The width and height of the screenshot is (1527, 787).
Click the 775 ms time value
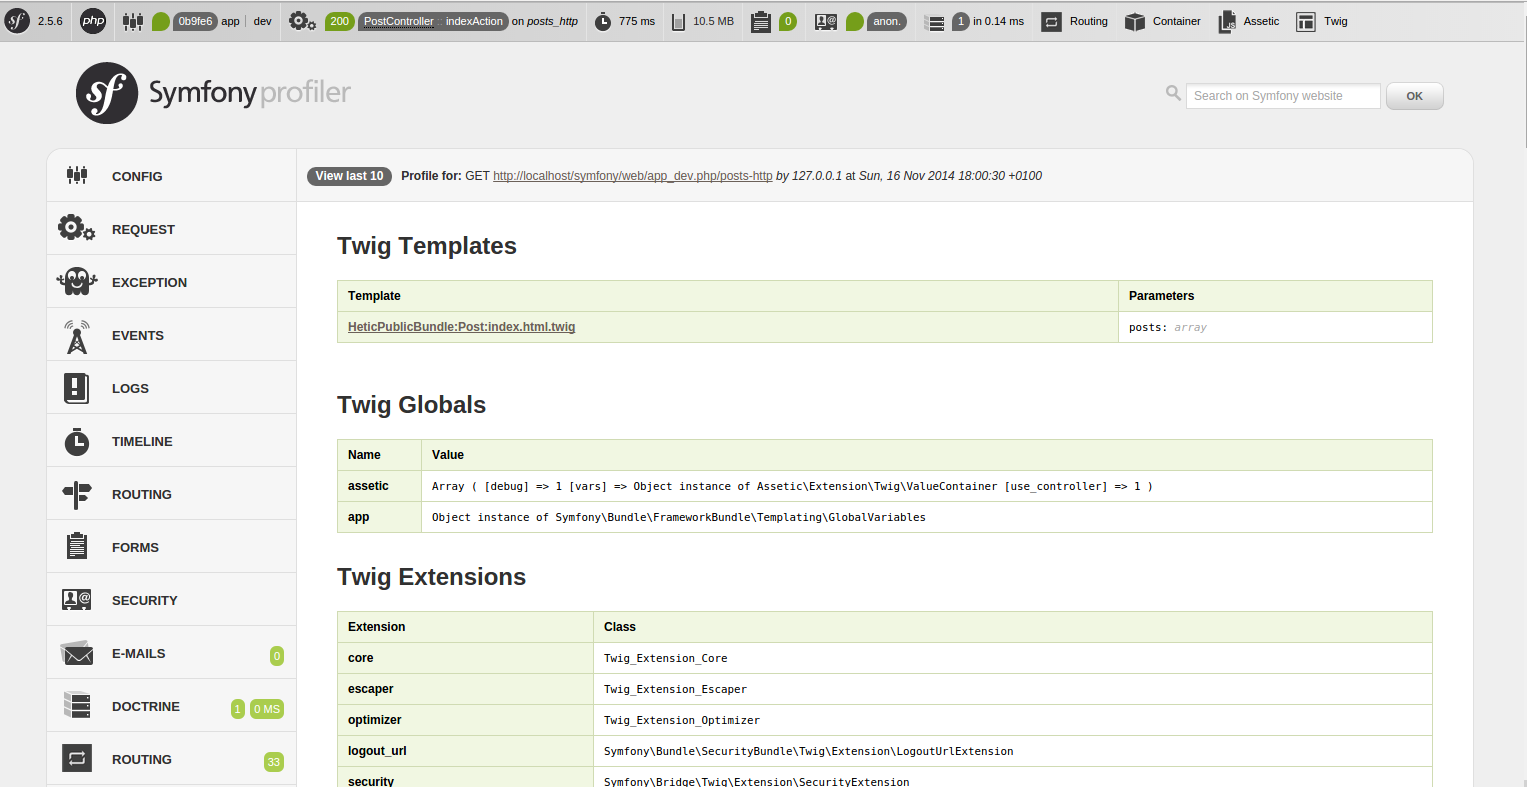pyautogui.click(x=637, y=21)
